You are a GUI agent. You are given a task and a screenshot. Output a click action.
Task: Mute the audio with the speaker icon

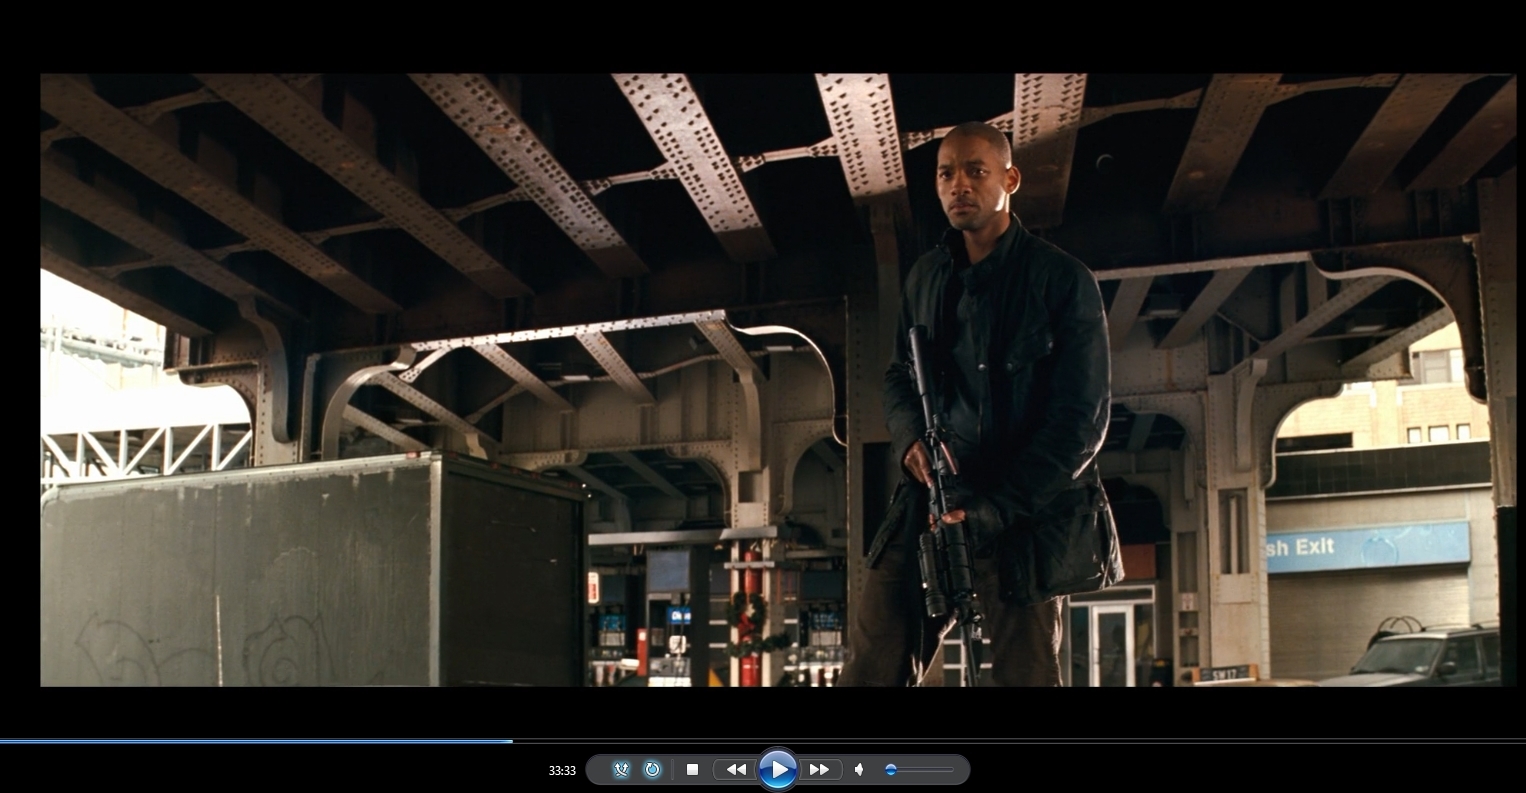point(859,769)
